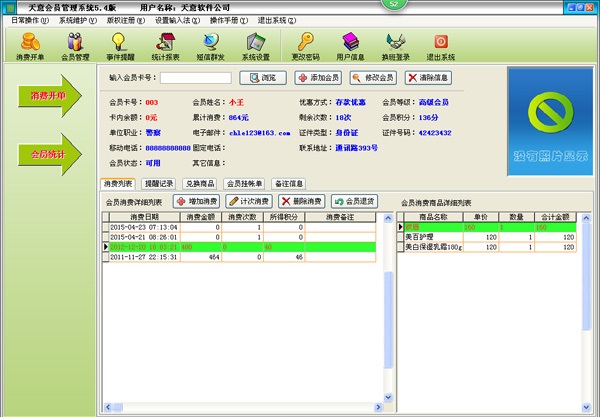Click 换班登录 handshake icon

coord(396,47)
